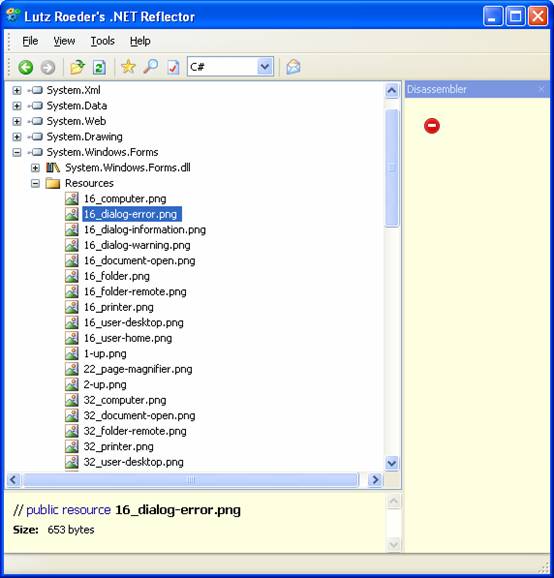Click the horizontal scroll right arrow
The image size is (554, 578).
tap(375, 480)
